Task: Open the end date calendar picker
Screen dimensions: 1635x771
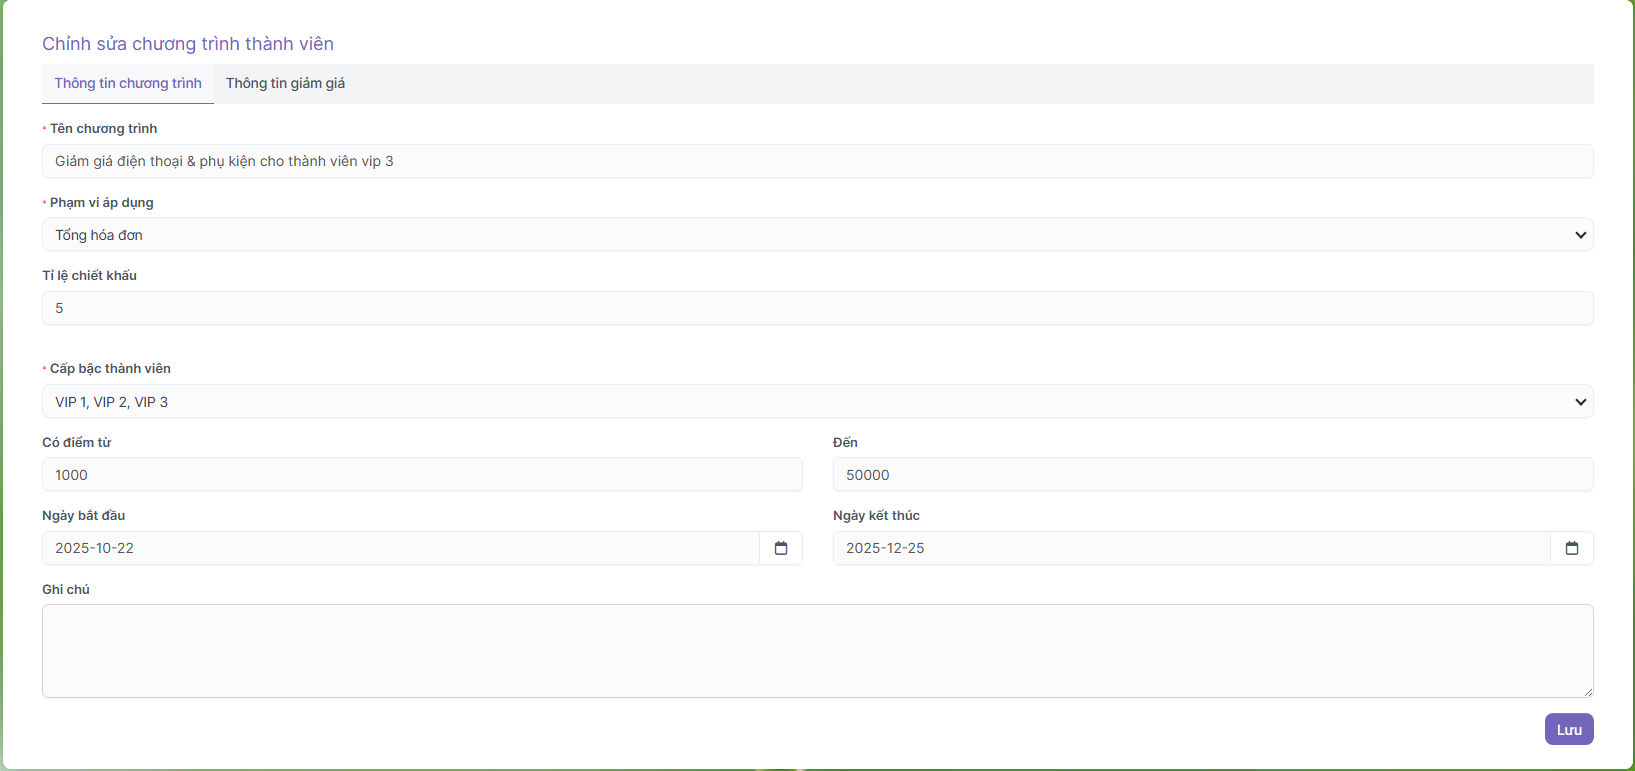Action: click(x=1571, y=548)
